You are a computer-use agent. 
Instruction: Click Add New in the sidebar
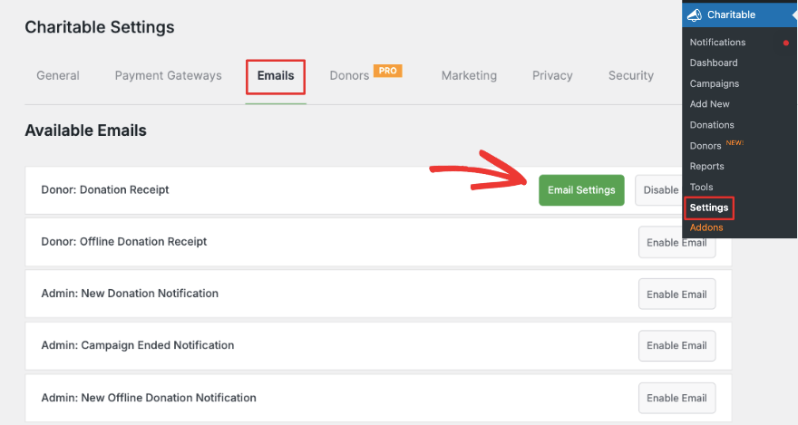(x=709, y=104)
